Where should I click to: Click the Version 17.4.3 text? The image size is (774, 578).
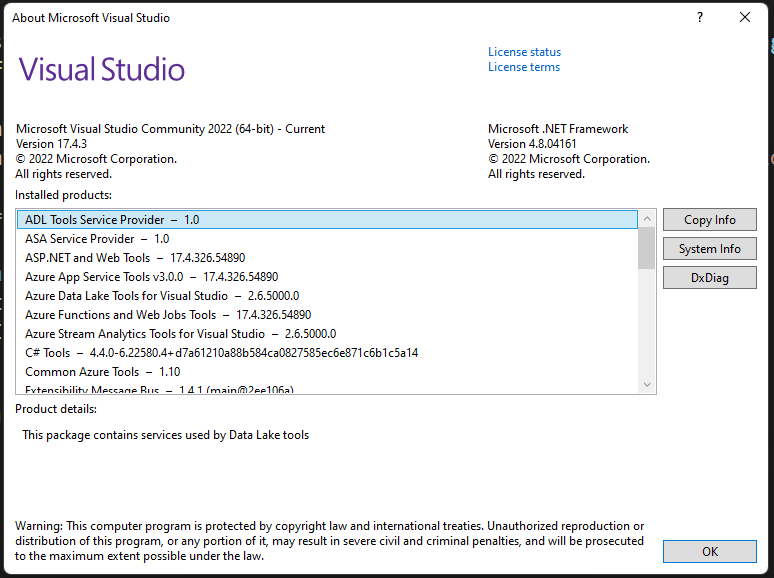51,144
